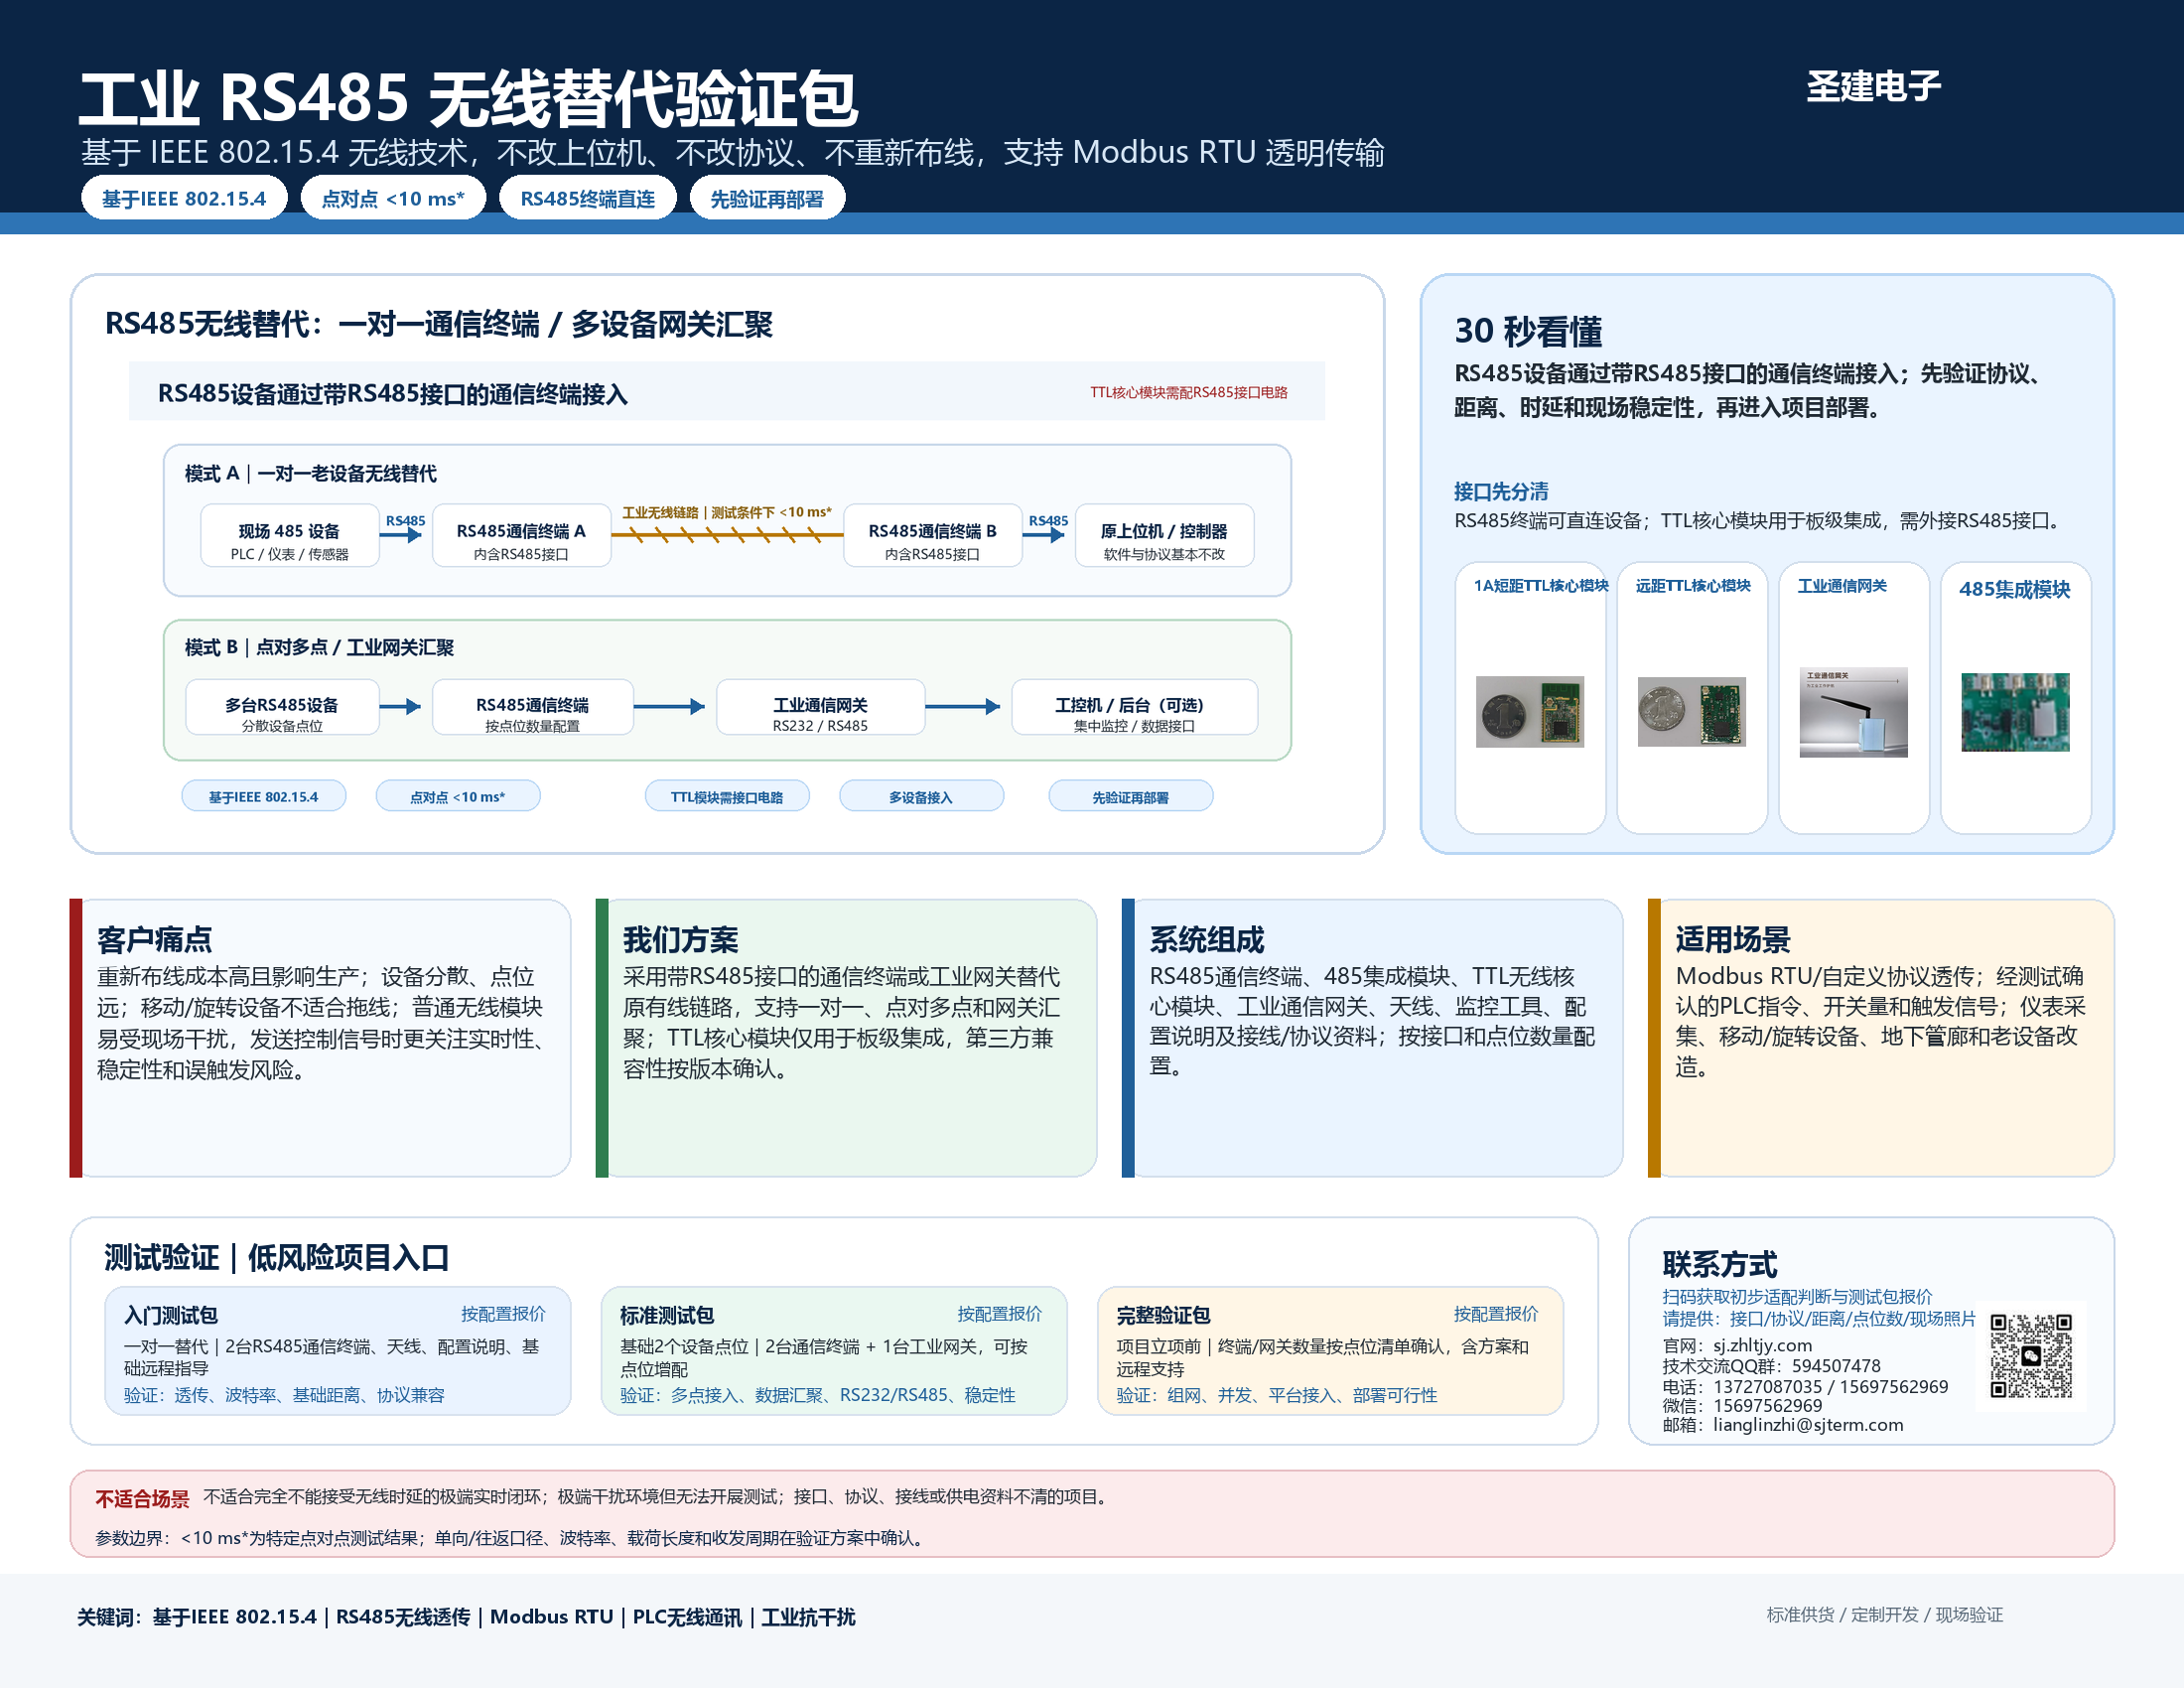Click the WeChat line 微信: 15697562969
This screenshot has width=2184, height=1688.
[x=1742, y=1406]
